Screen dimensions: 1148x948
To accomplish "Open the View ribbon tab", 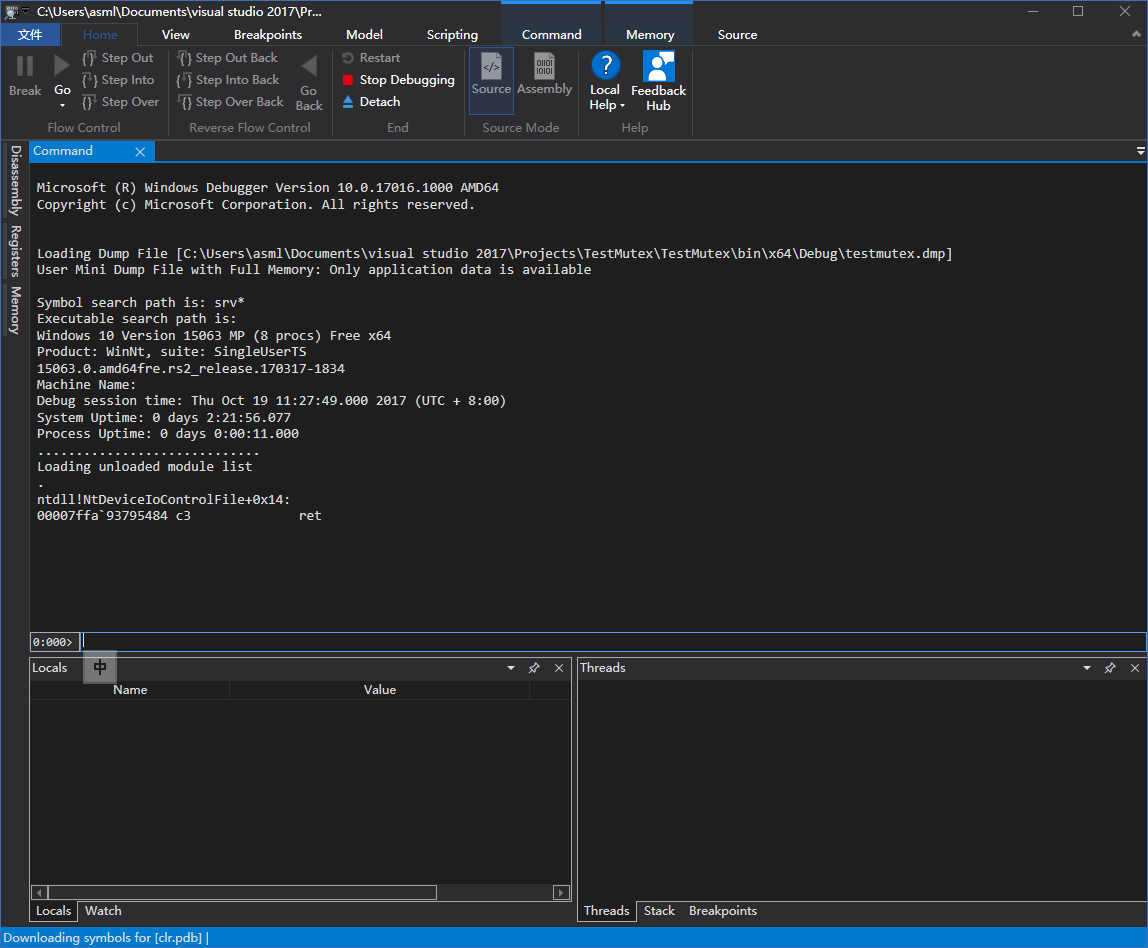I will (x=176, y=34).
